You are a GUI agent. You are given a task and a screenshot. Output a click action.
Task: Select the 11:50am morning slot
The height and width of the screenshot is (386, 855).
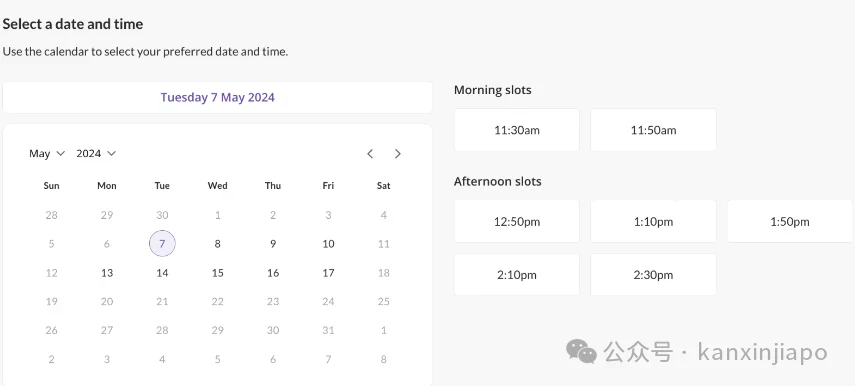tap(653, 130)
